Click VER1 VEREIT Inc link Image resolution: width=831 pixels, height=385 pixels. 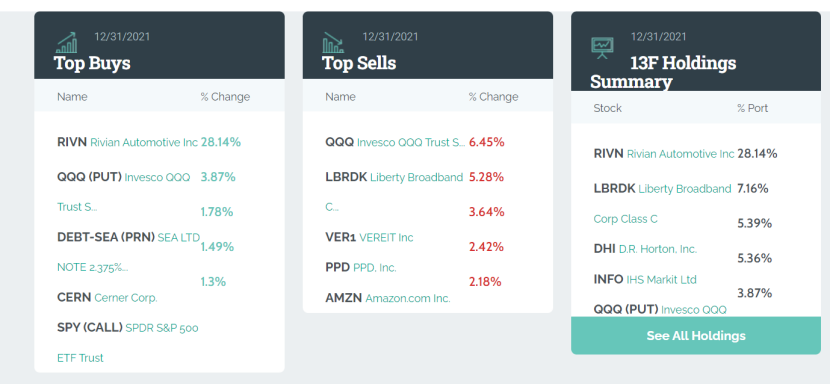(x=369, y=237)
